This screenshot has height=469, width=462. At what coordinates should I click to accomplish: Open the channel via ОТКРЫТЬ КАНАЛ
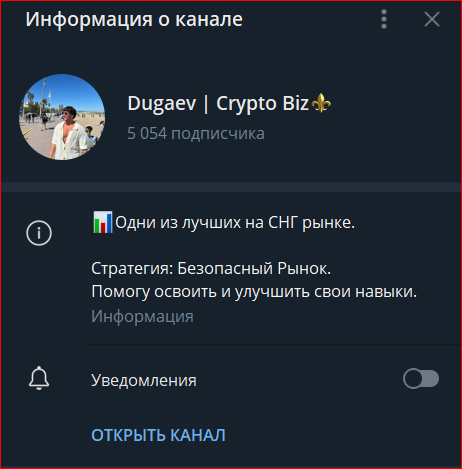click(158, 435)
